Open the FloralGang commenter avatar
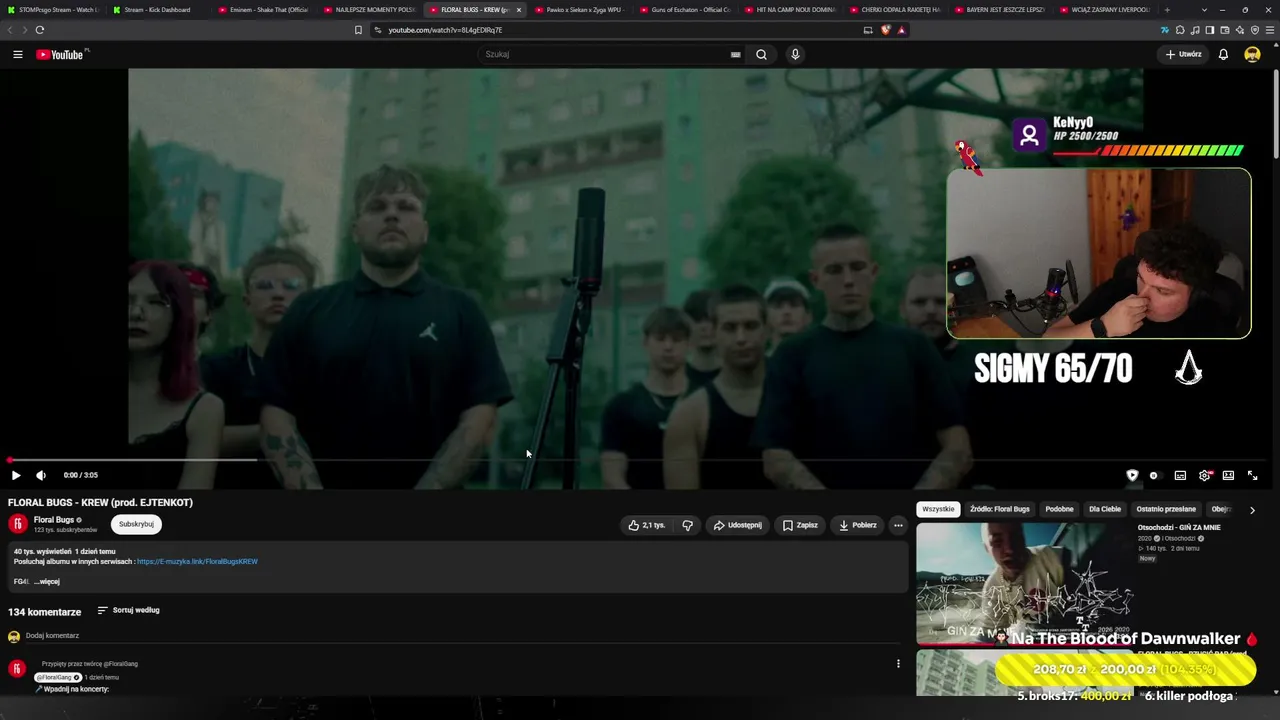 point(16,668)
